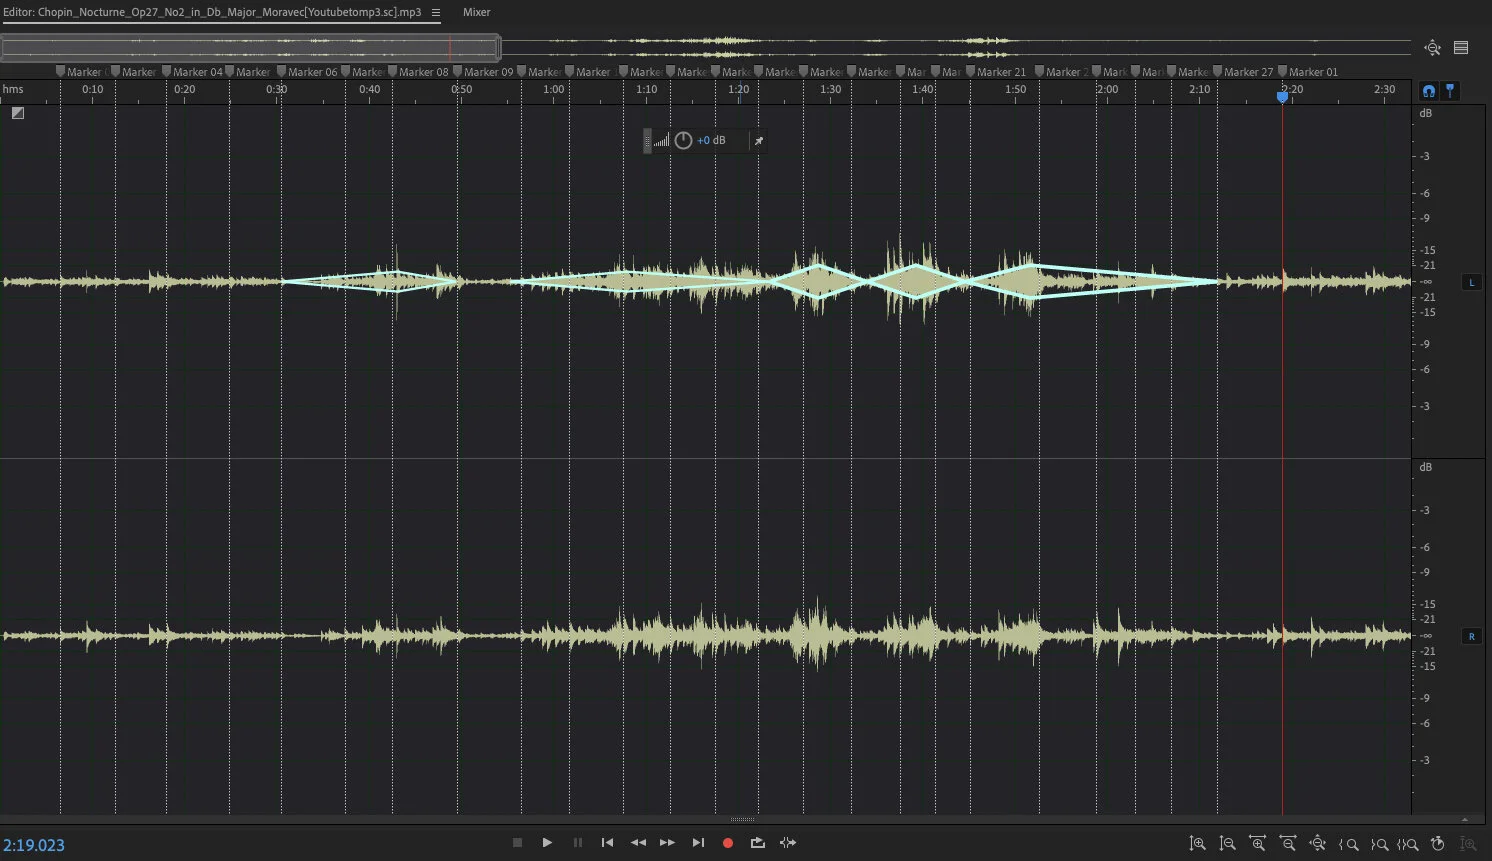Select Marker 01 on the marker bar

click(x=1308, y=72)
